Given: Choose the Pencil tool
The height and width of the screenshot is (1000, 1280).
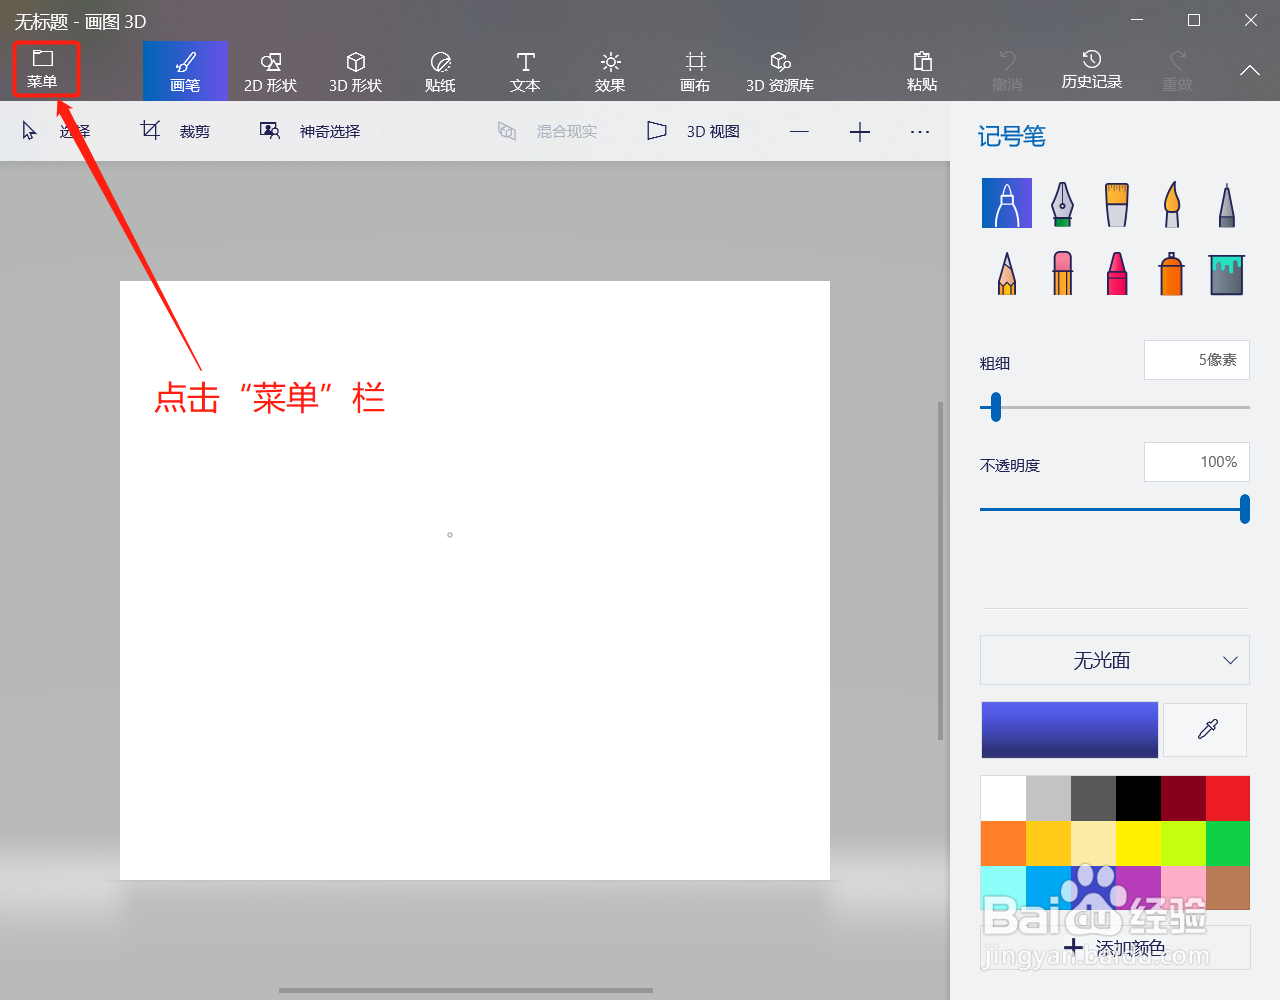Looking at the screenshot, I should pos(1006,272).
